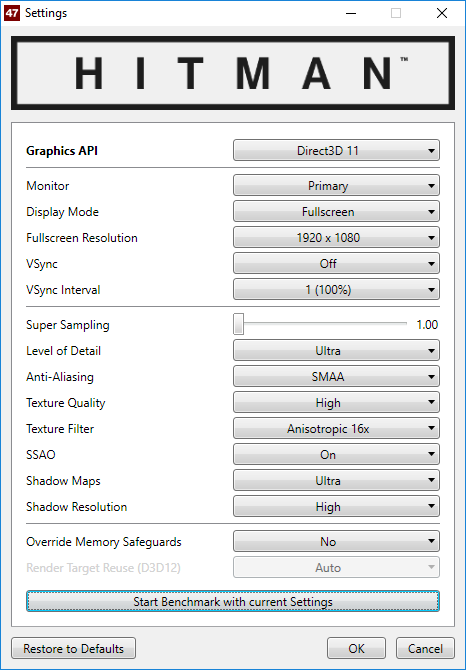Open the Shadow Resolution dropdown
The height and width of the screenshot is (670, 466).
coord(336,507)
